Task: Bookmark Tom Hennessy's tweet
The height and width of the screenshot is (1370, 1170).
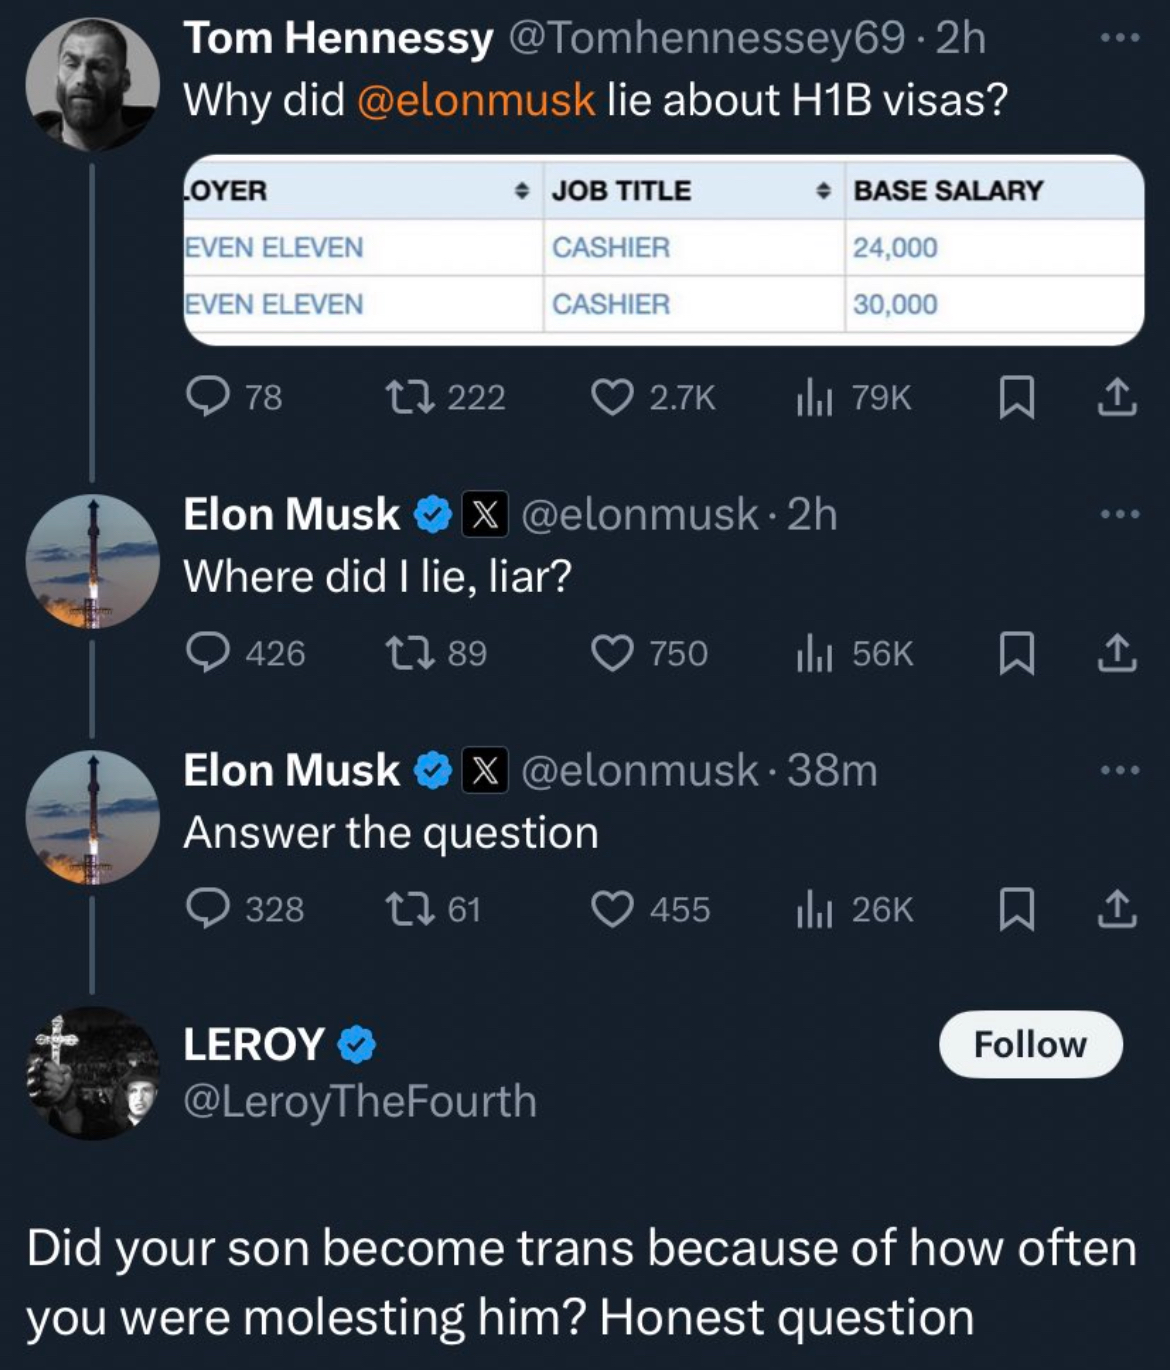Action: pos(1016,398)
